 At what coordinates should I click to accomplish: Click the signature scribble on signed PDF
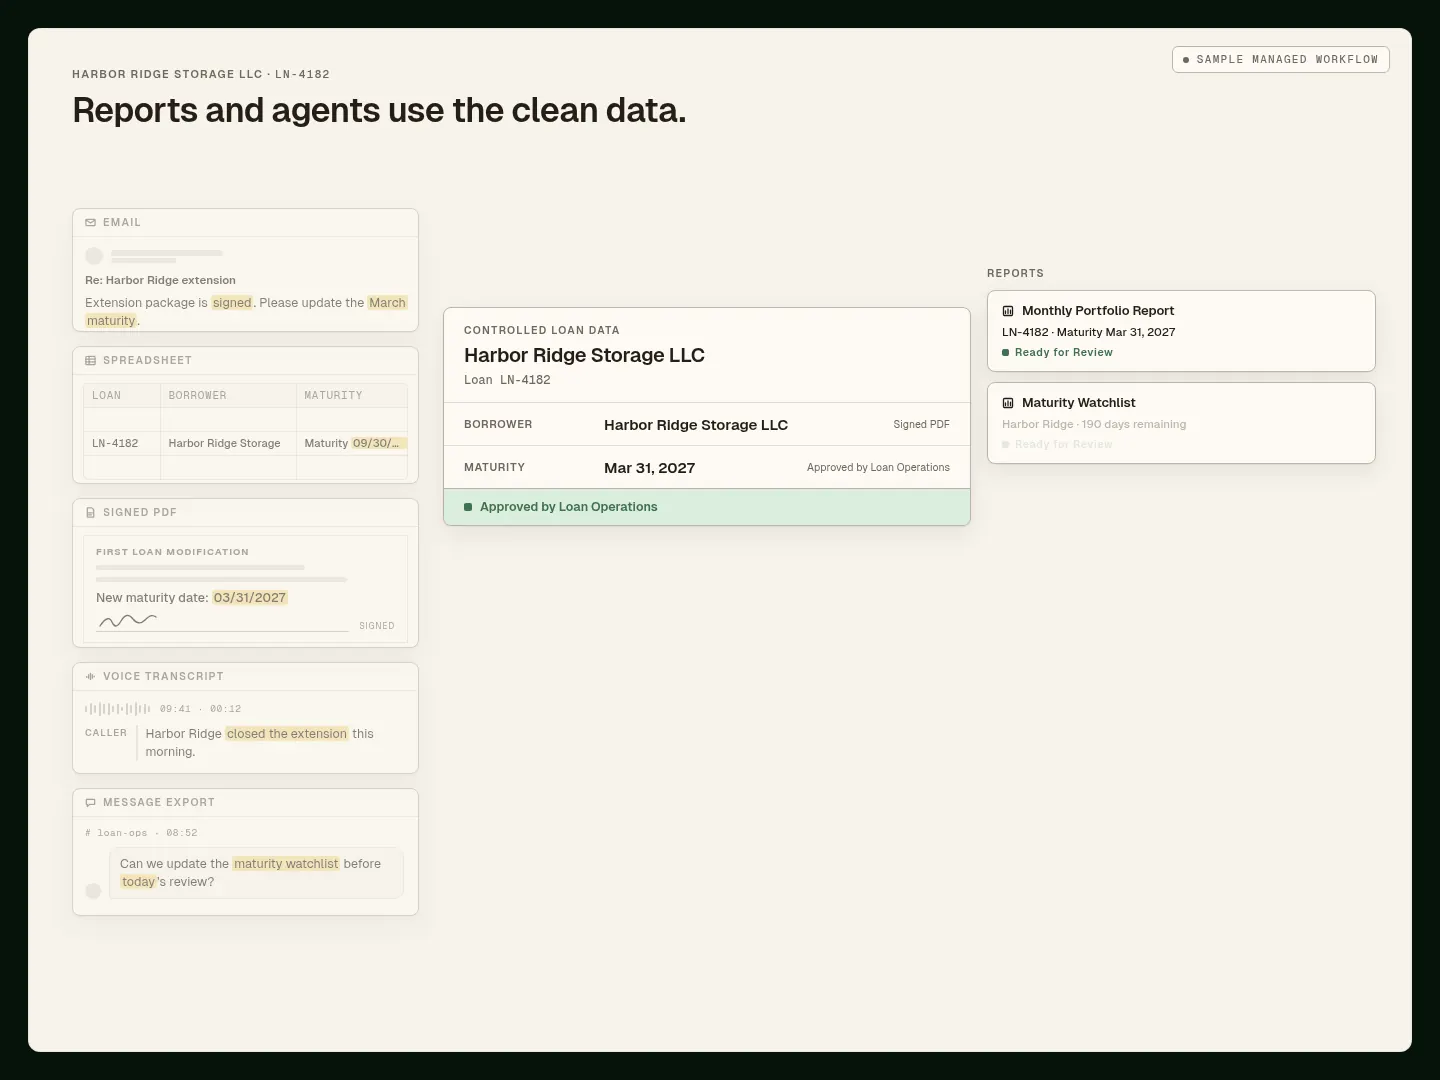pyautogui.click(x=127, y=621)
